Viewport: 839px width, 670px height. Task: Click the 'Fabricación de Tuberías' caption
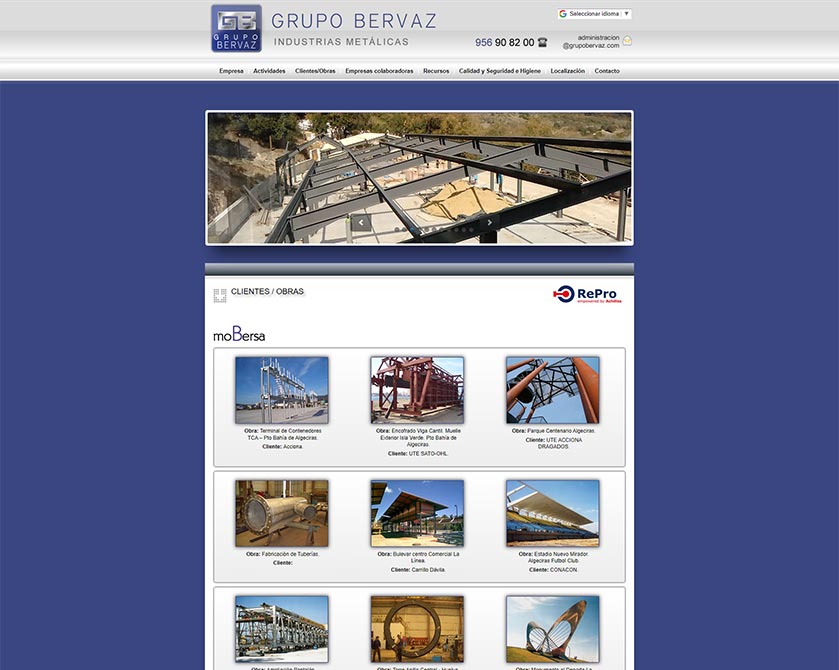[x=283, y=554]
